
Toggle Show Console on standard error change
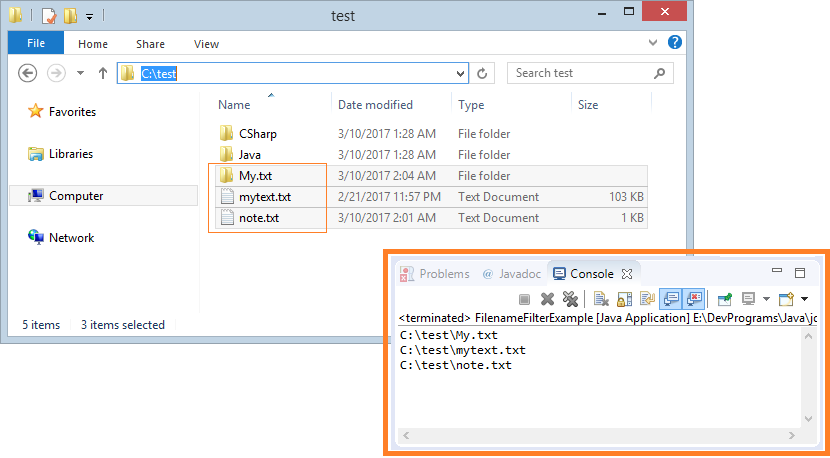(x=695, y=299)
